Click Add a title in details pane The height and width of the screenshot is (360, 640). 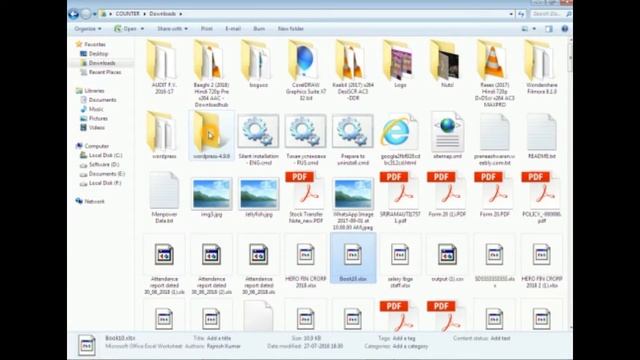coord(219,338)
